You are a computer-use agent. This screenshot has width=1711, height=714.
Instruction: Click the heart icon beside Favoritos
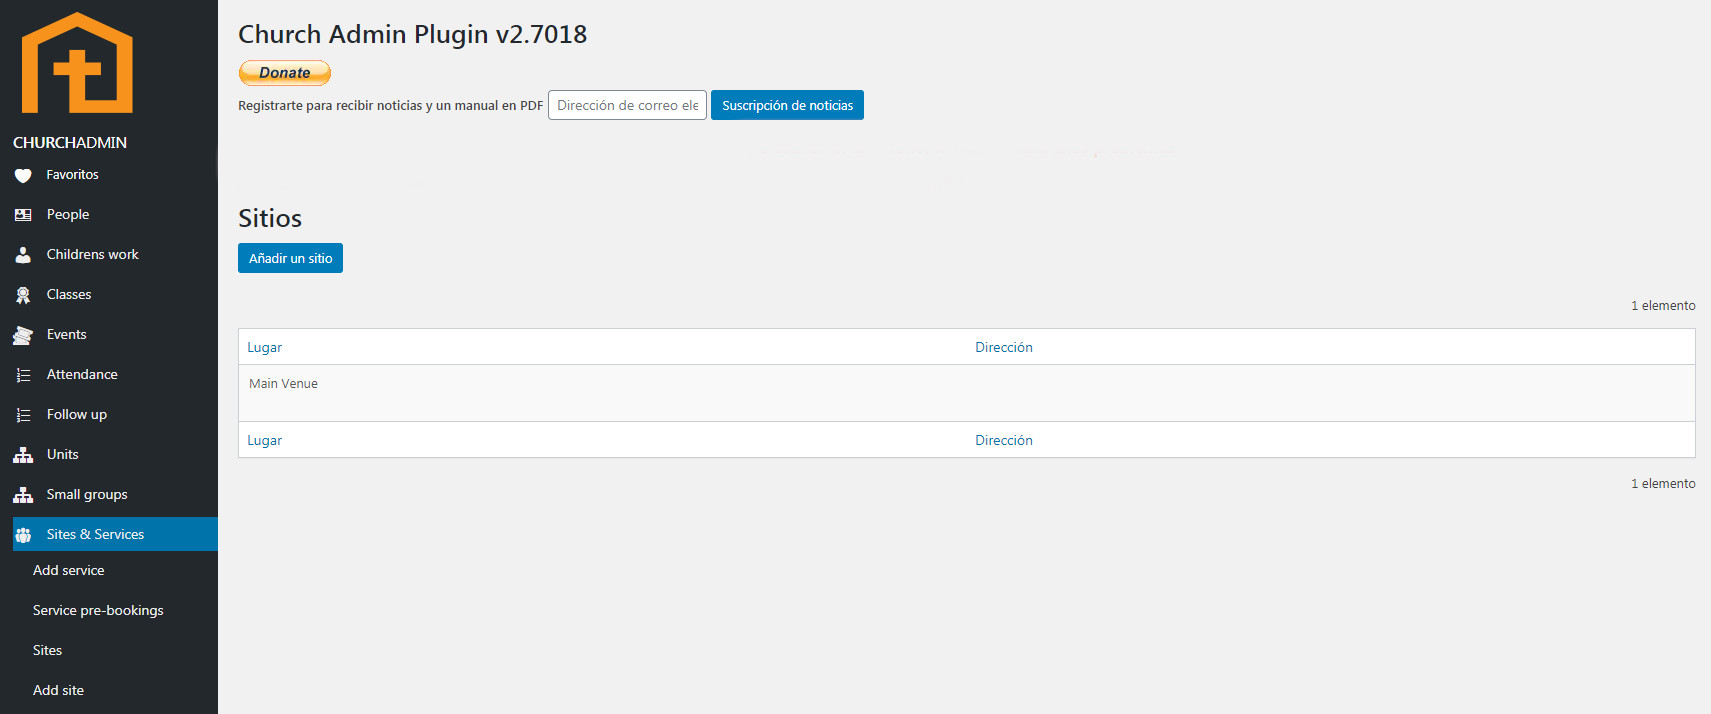pyautogui.click(x=23, y=175)
